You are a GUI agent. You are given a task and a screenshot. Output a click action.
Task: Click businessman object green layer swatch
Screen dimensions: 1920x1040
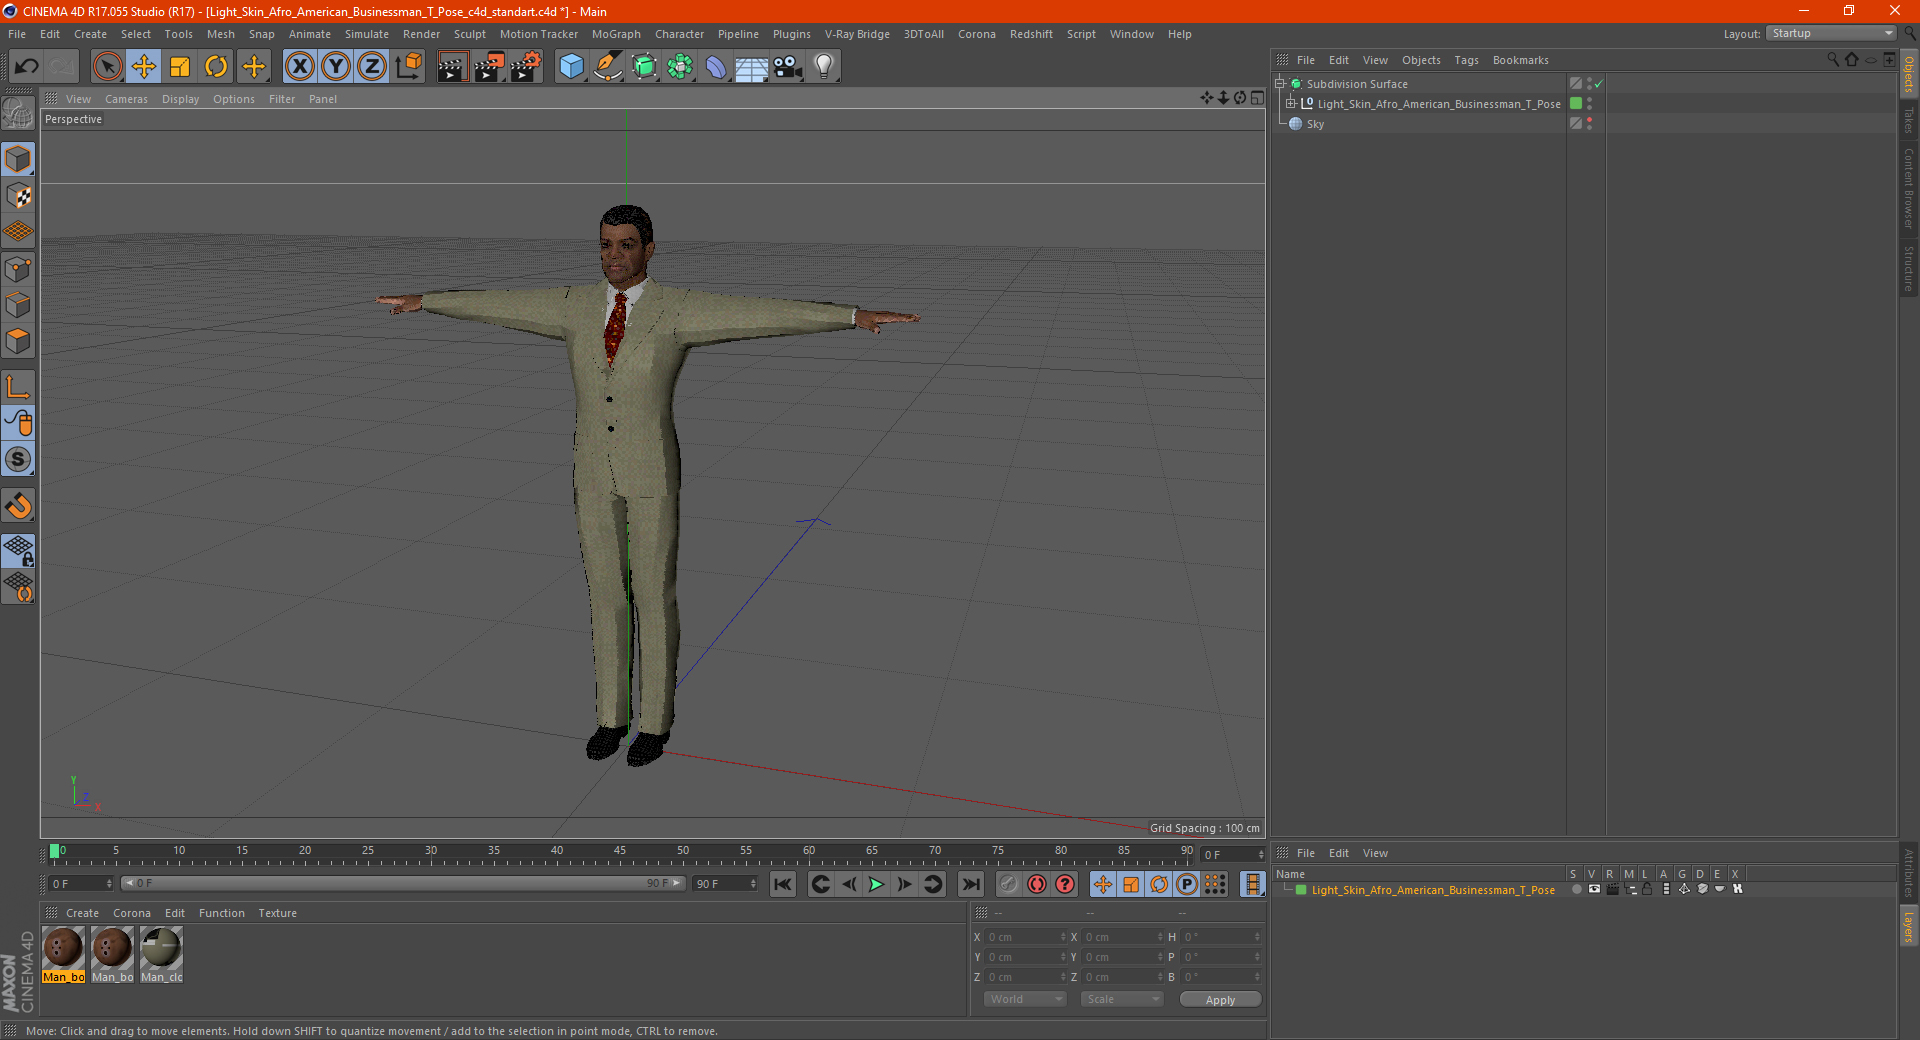coord(1576,104)
